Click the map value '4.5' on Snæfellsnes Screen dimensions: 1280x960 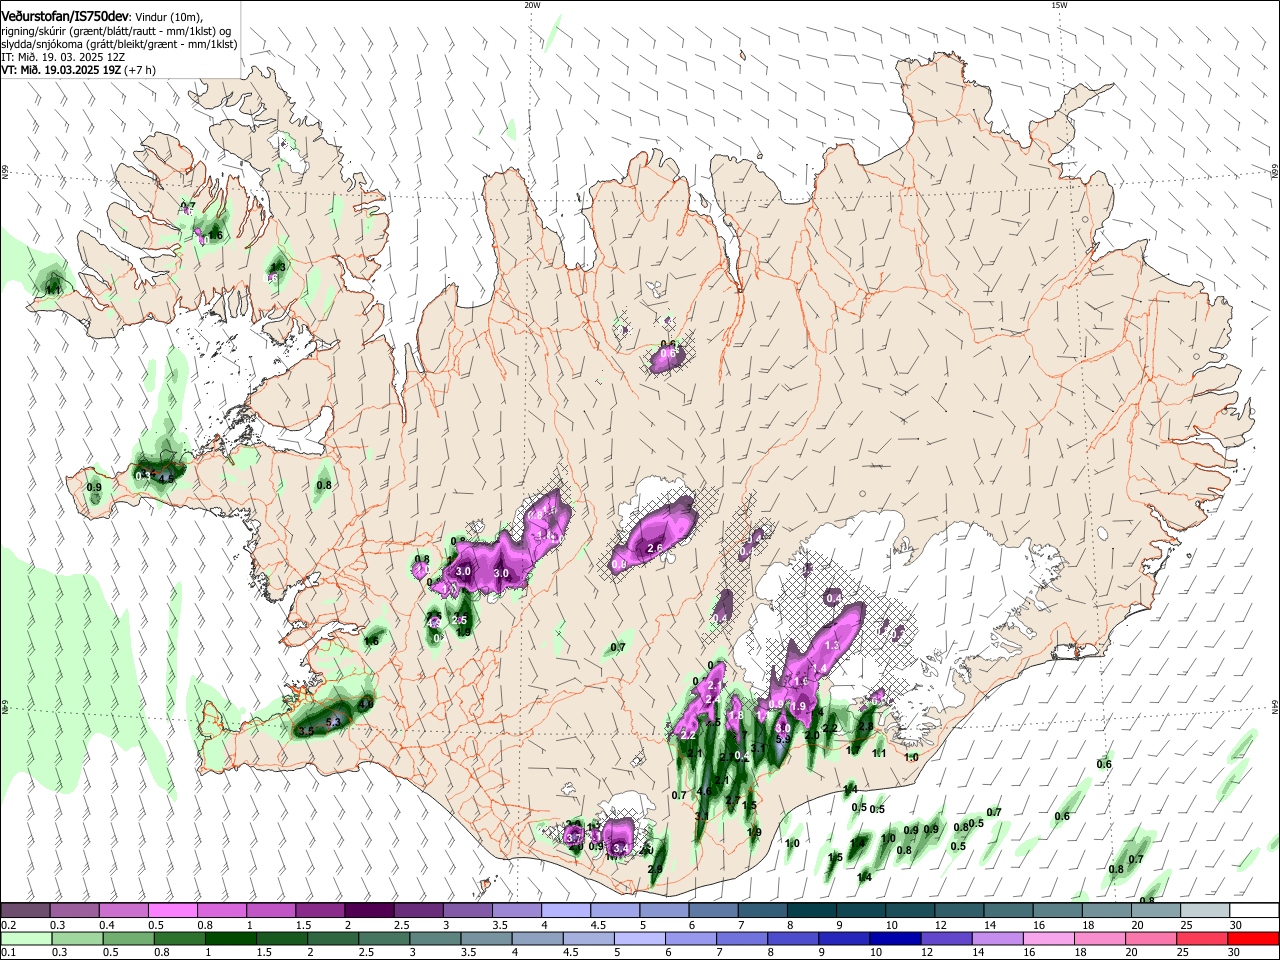coord(166,479)
